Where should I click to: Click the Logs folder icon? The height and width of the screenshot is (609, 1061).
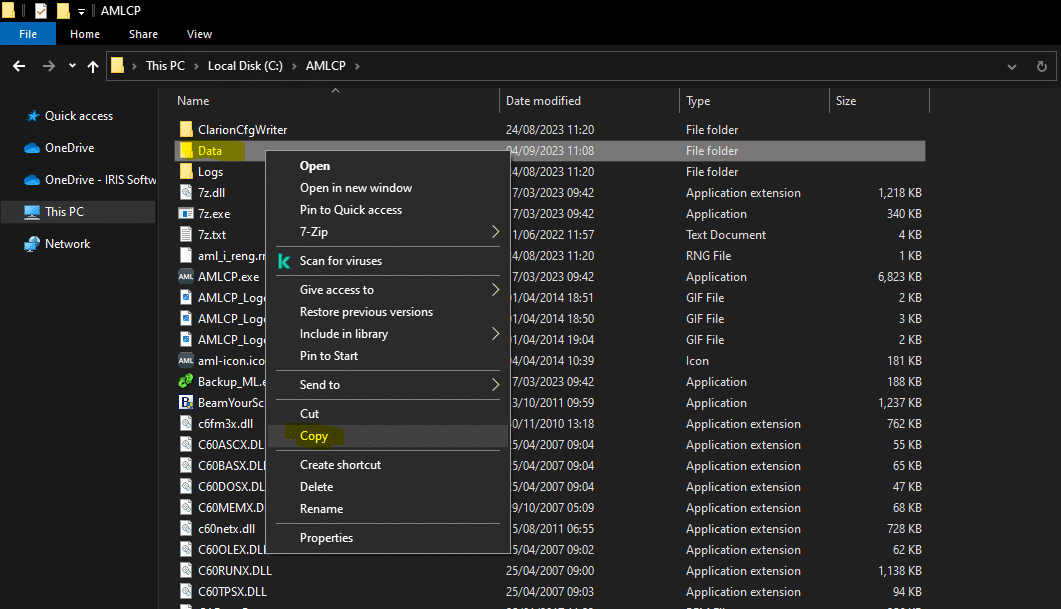pos(186,171)
